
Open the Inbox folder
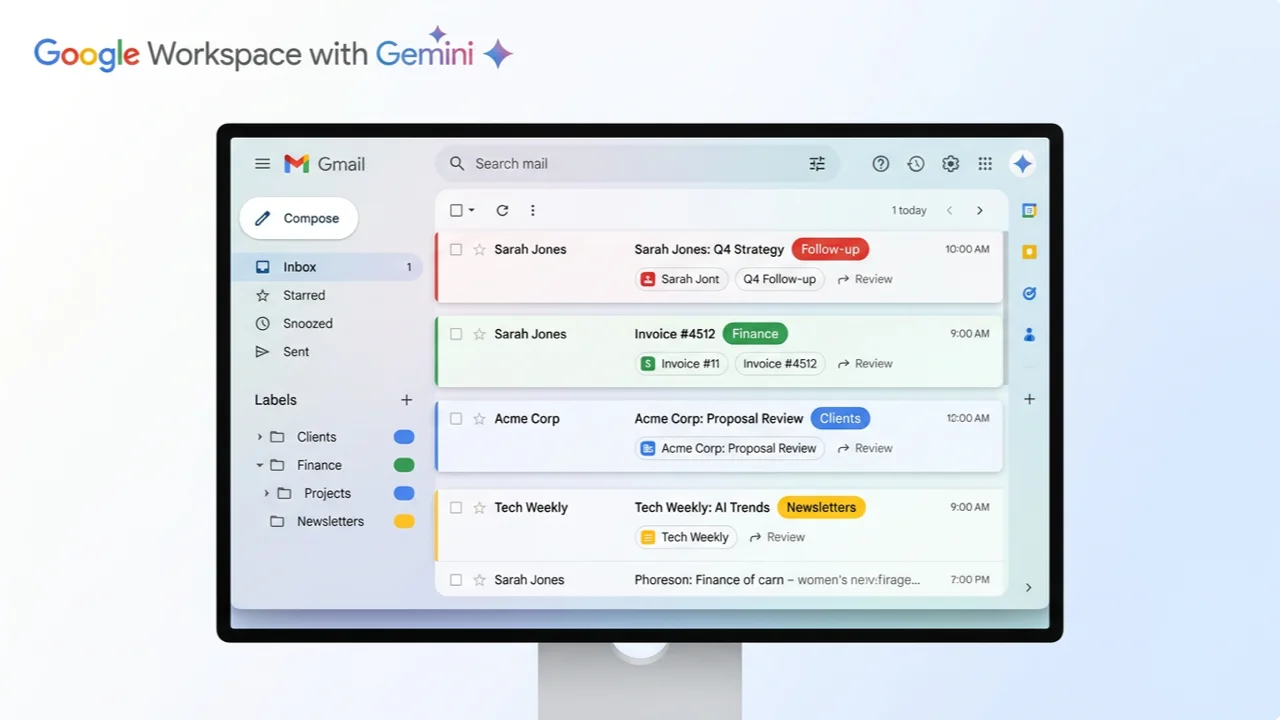(327, 267)
